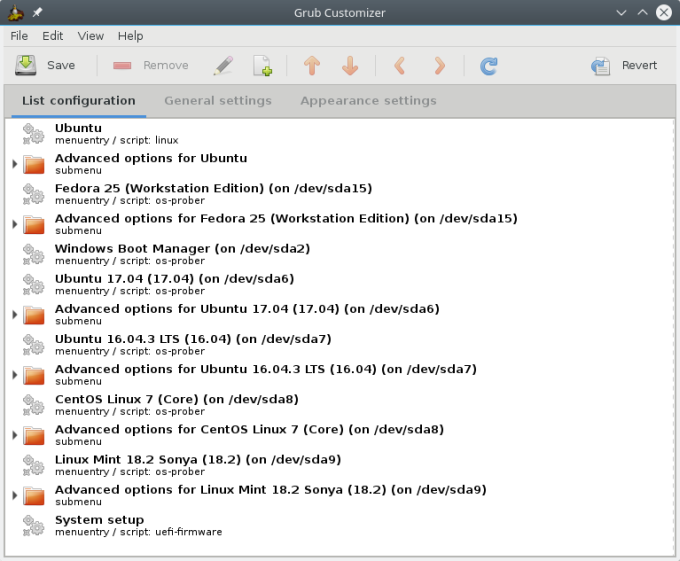Click the Remove button label
The width and height of the screenshot is (680, 561).
point(166,65)
